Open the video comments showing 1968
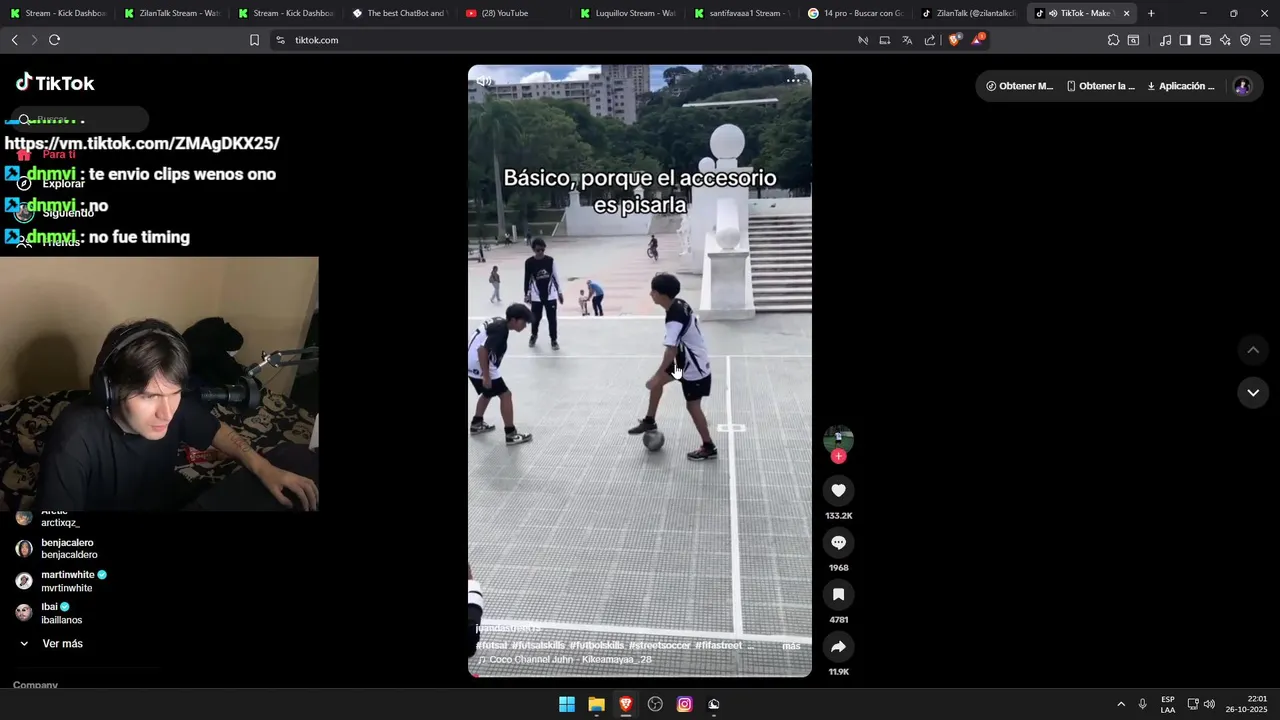 [x=838, y=542]
